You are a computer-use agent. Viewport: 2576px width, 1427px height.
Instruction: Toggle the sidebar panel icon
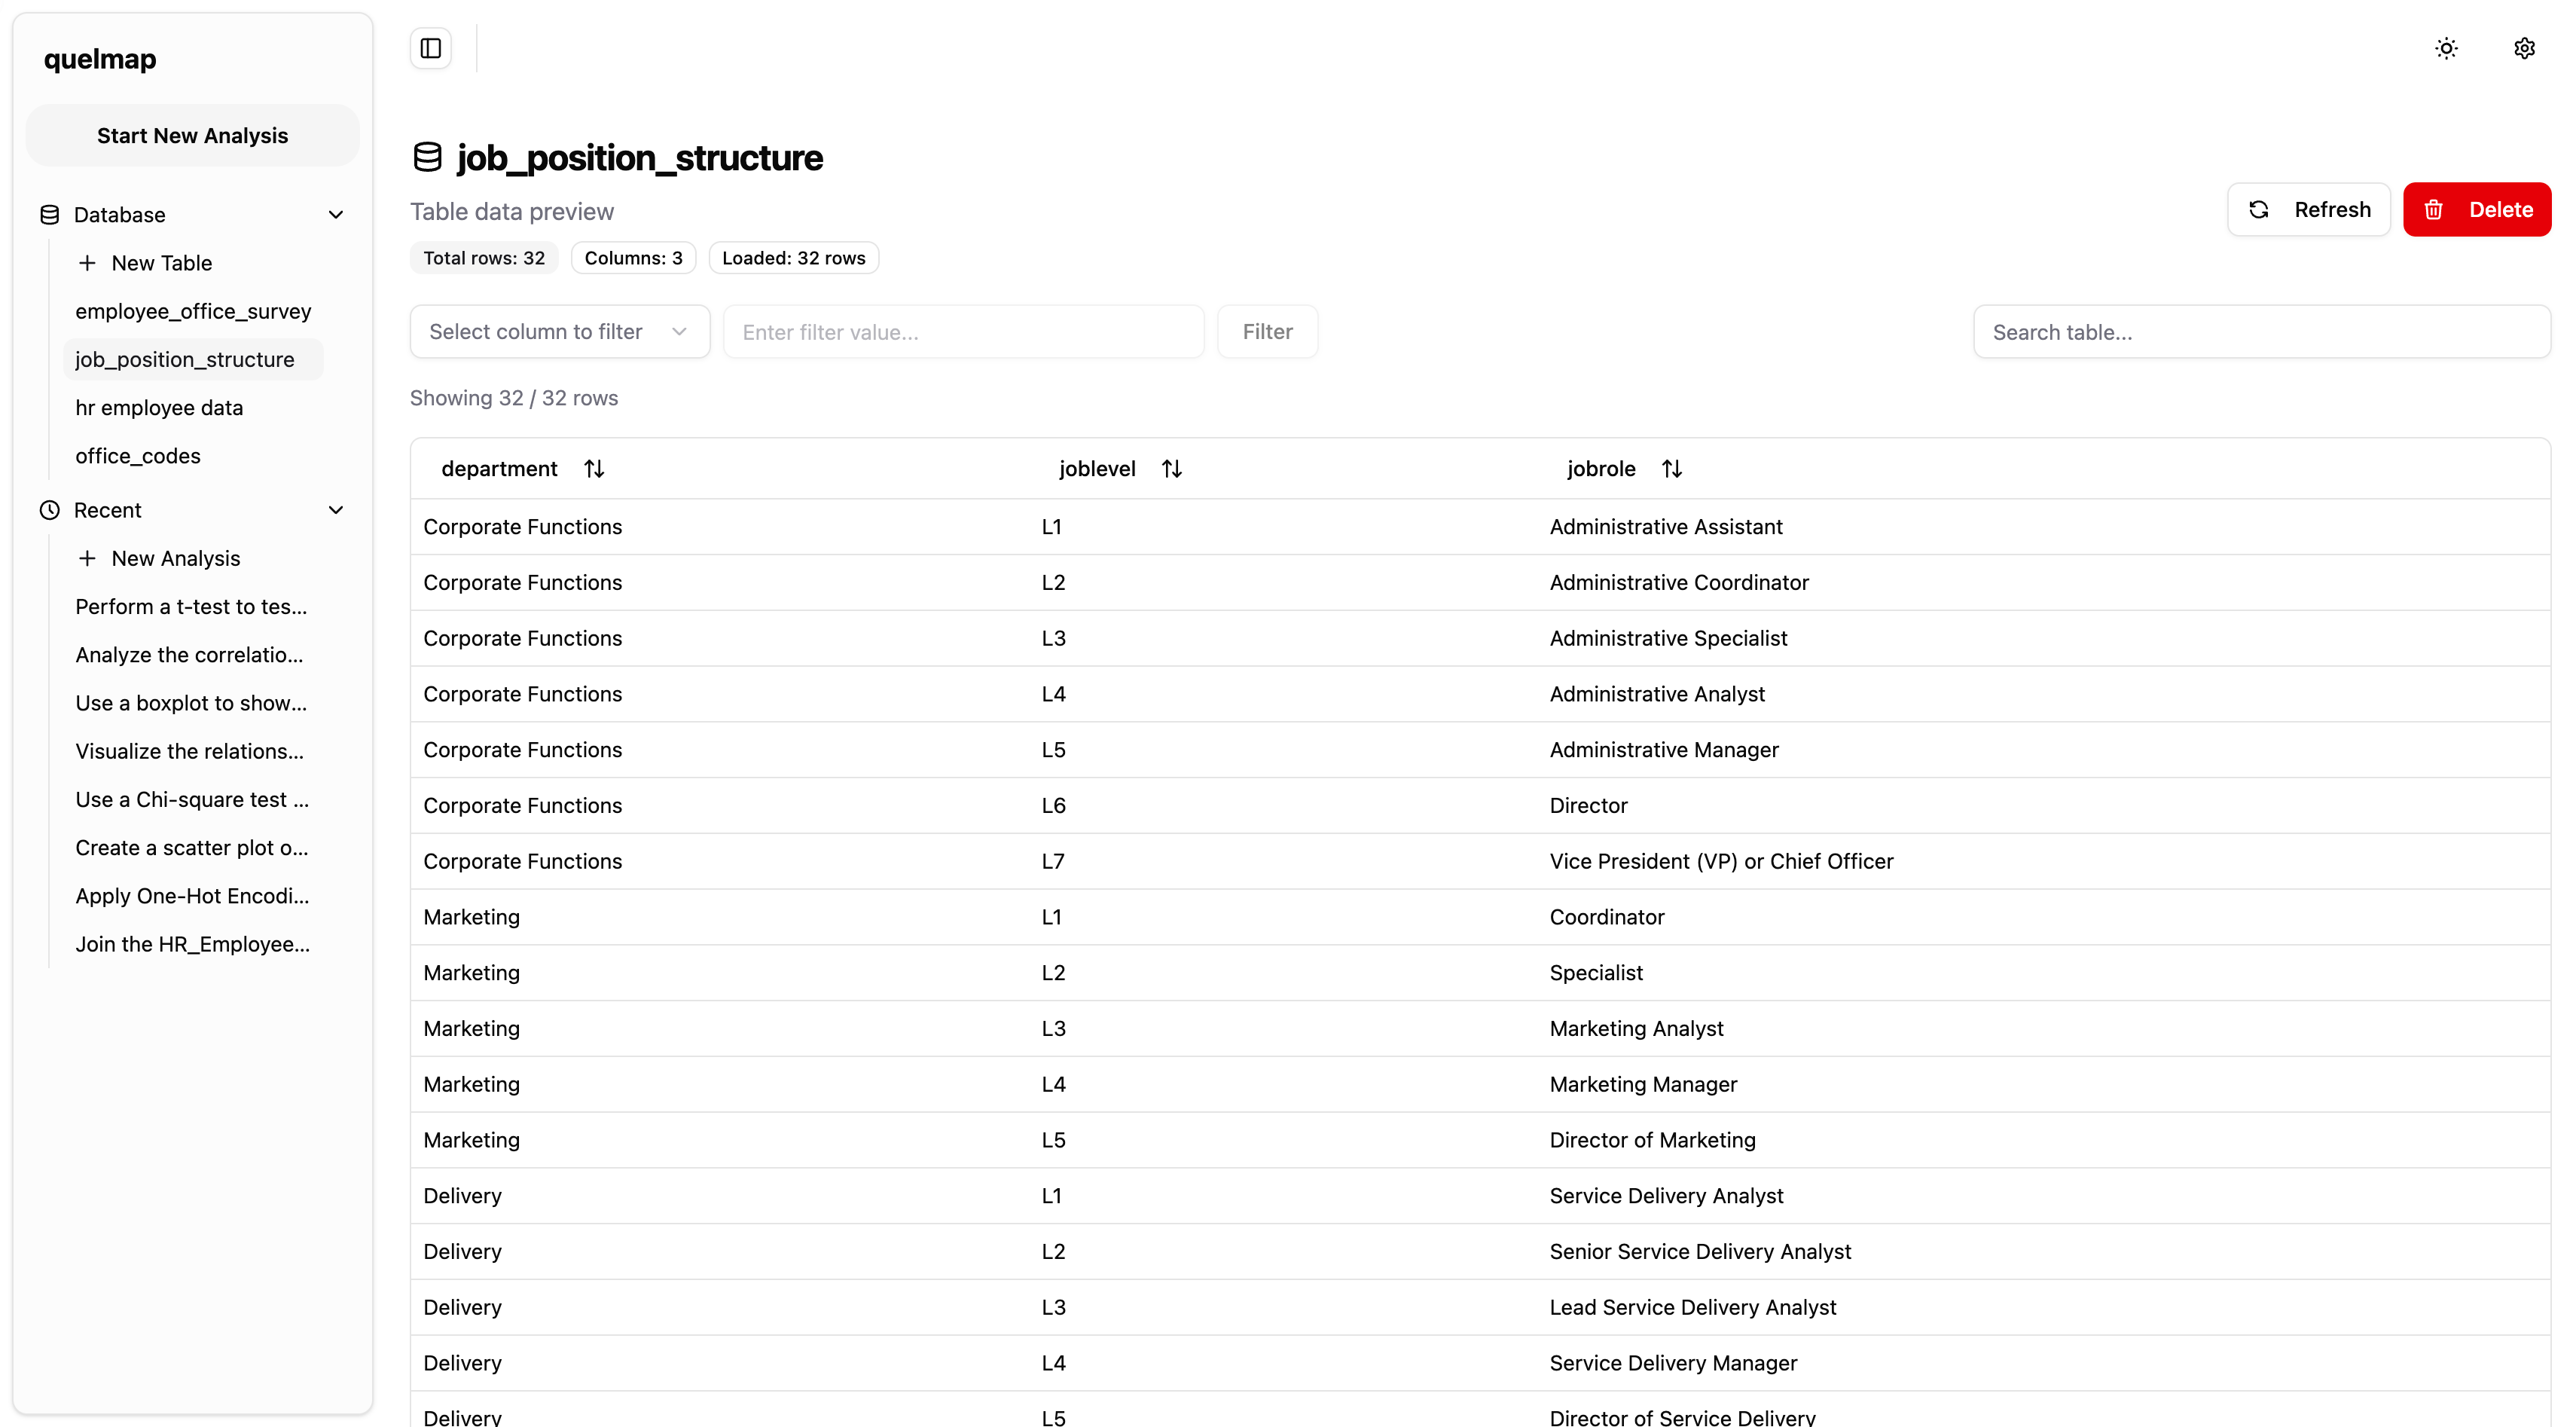click(431, 48)
